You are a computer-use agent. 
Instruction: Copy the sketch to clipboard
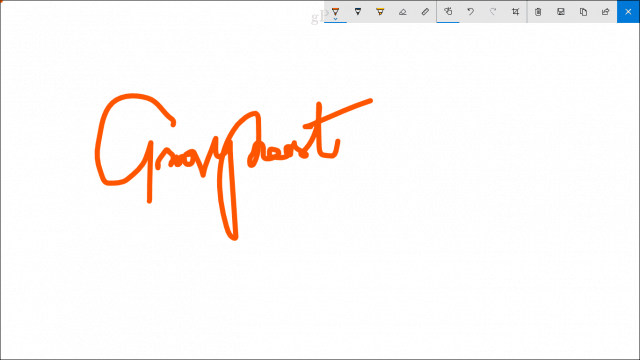(583, 12)
